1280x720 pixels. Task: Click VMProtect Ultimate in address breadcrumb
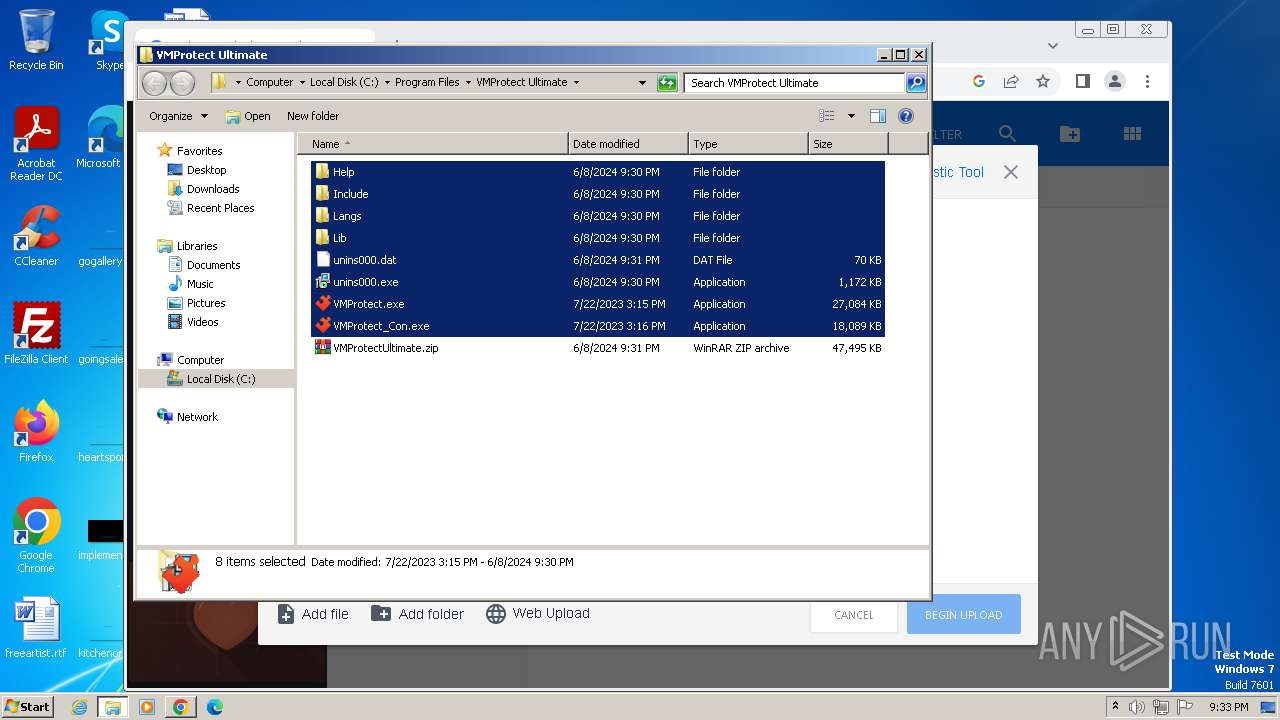(x=521, y=83)
